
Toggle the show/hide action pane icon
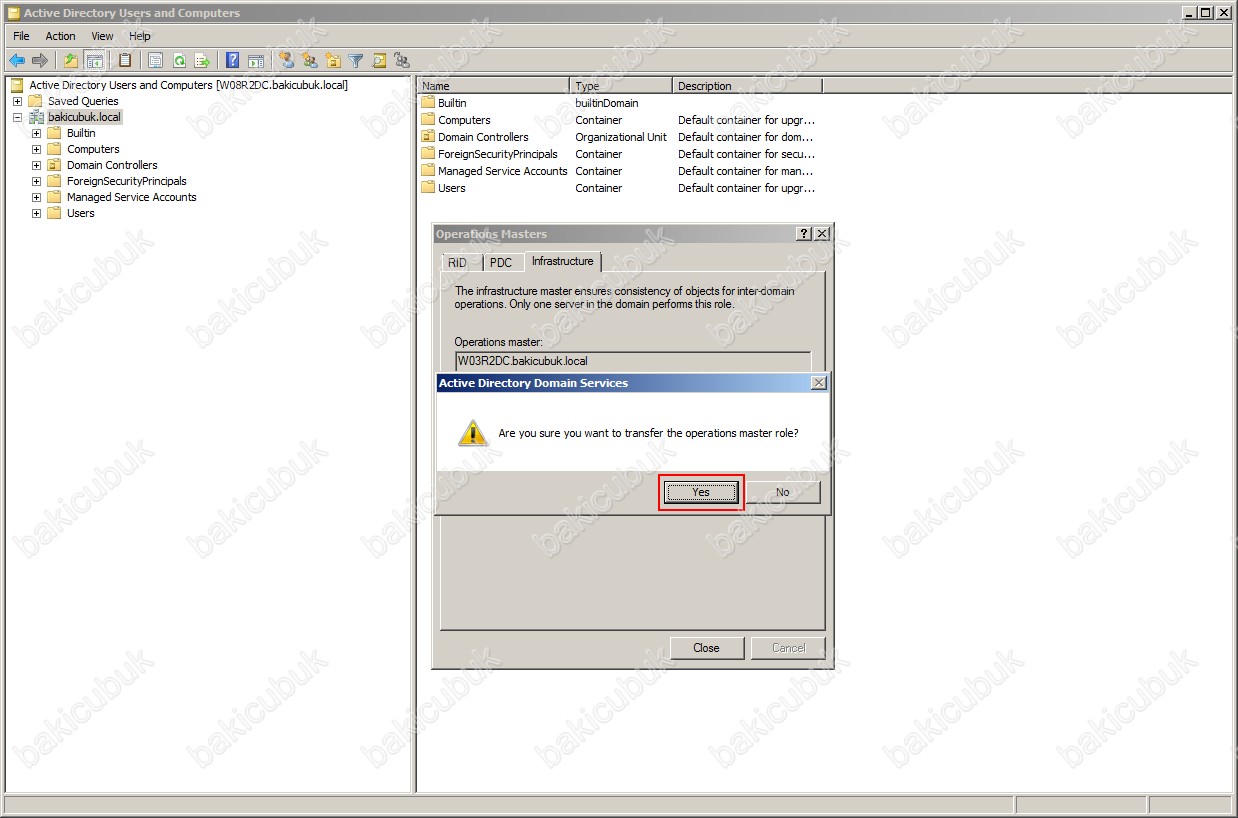[256, 61]
